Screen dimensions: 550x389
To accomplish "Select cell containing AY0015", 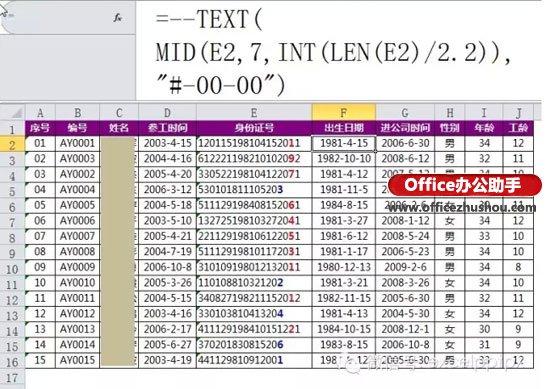I will (x=78, y=360).
